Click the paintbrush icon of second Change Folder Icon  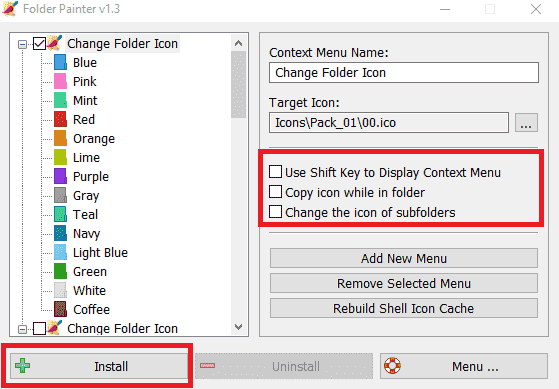55,328
